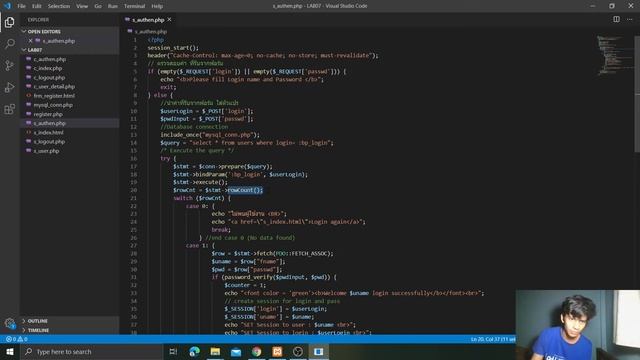
Task: Open the View menu
Action: coord(82,6)
